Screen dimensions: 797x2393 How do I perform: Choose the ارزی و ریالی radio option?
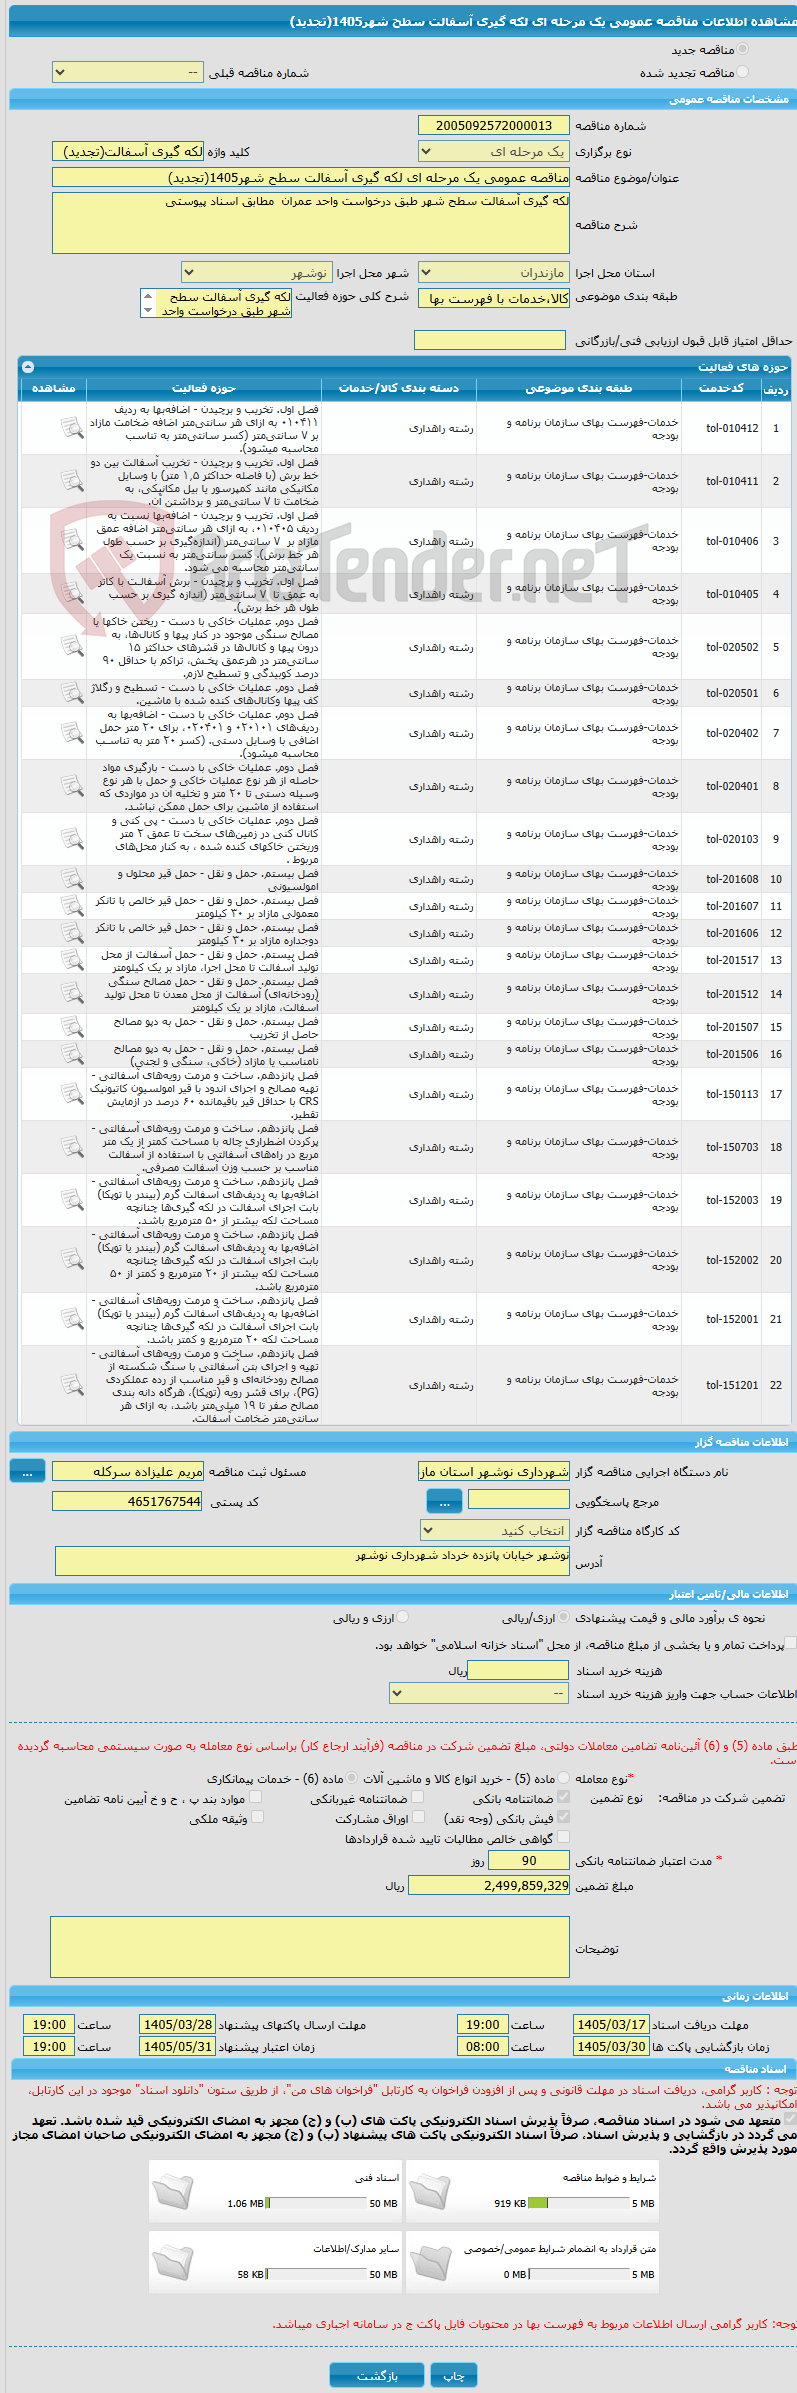tap(403, 1617)
